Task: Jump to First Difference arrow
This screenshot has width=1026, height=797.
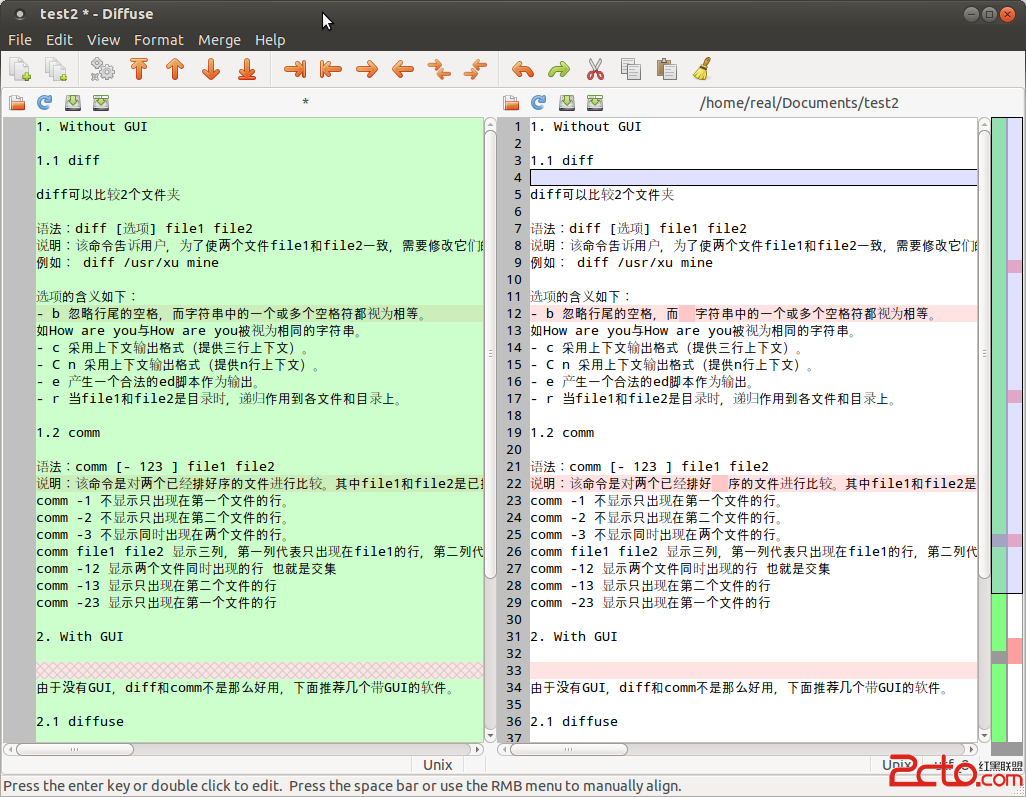Action: [139, 69]
